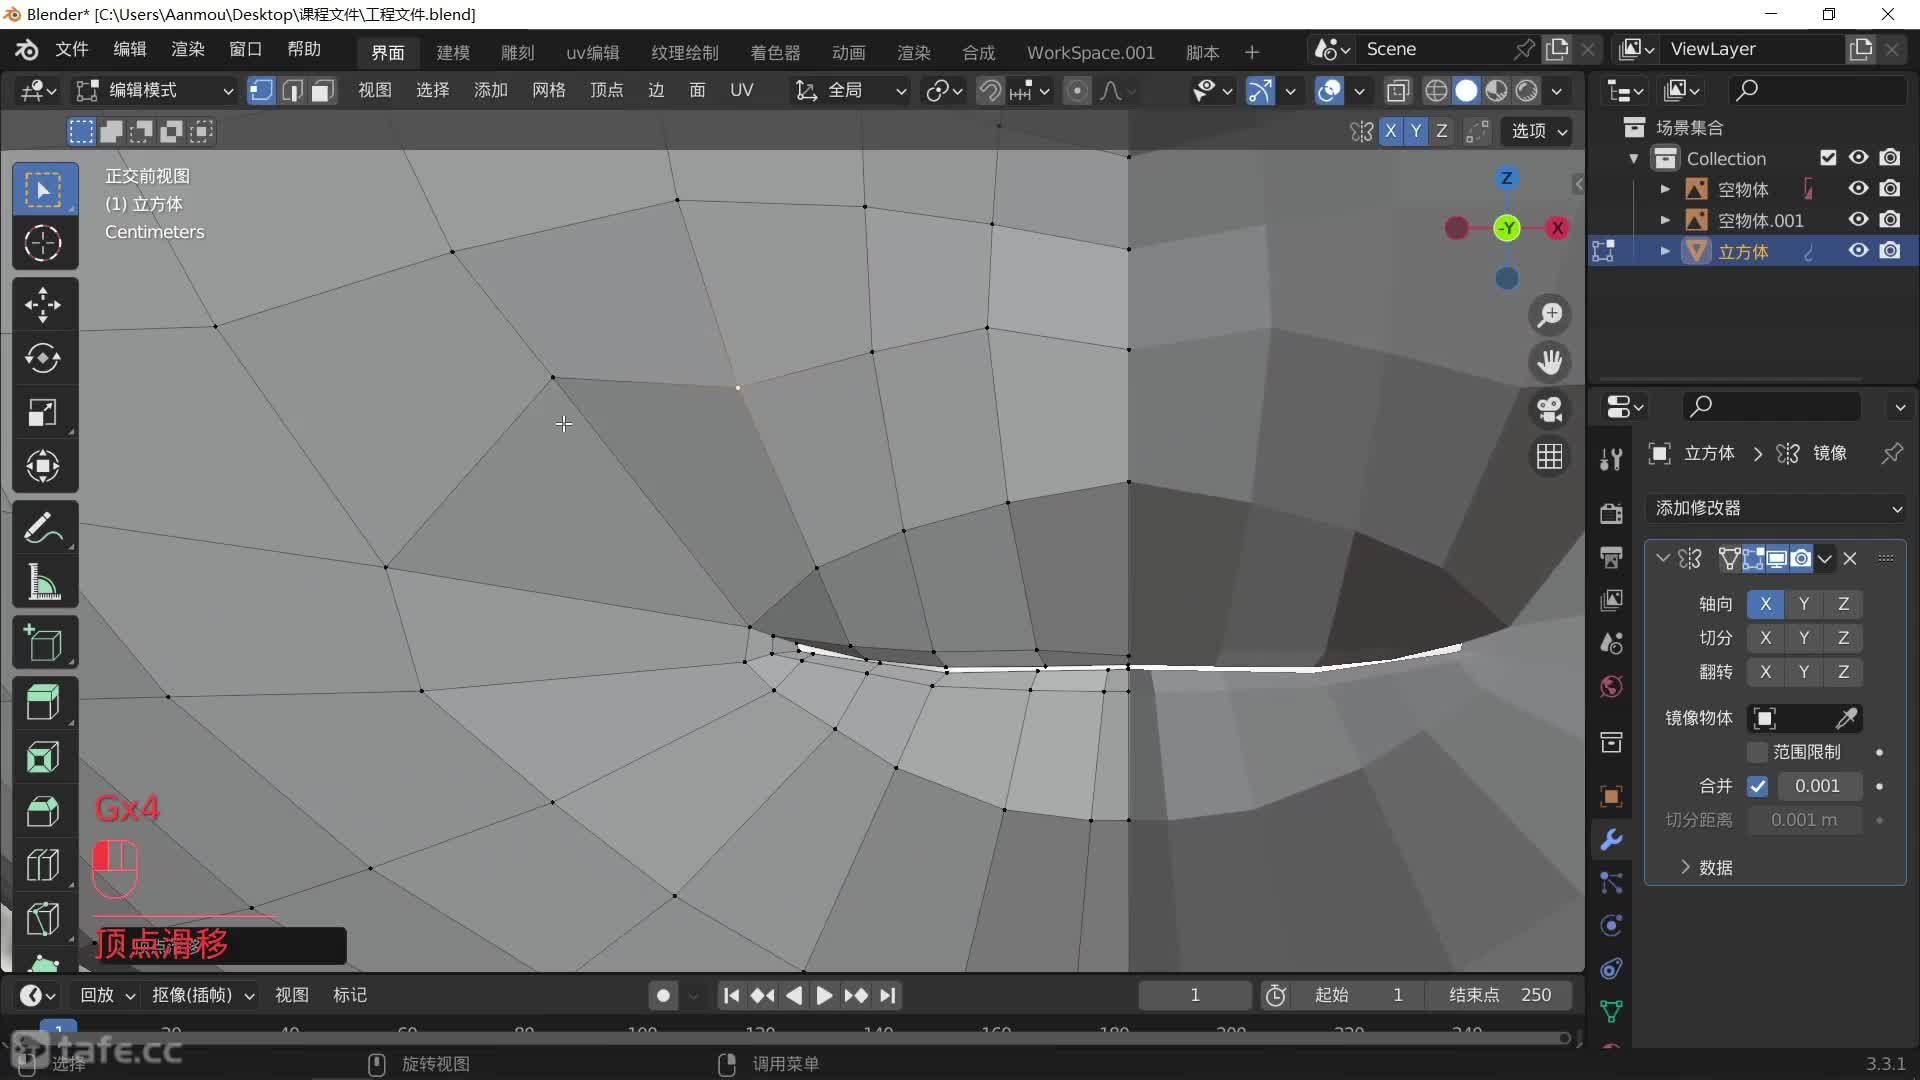
Task: Open the 抠像(插帧) dropdown
Action: pos(203,996)
